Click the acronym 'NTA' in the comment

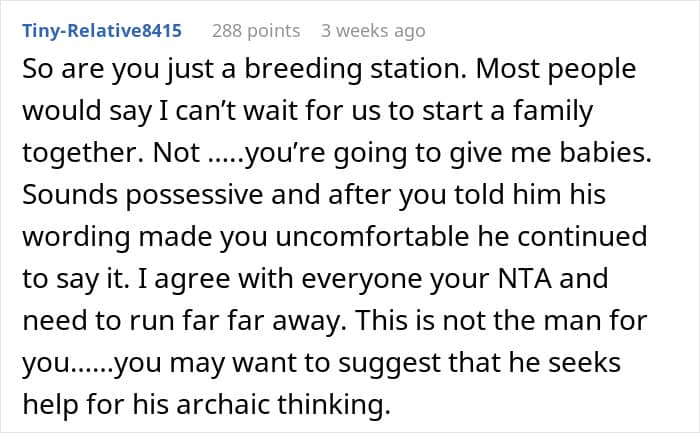point(524,279)
